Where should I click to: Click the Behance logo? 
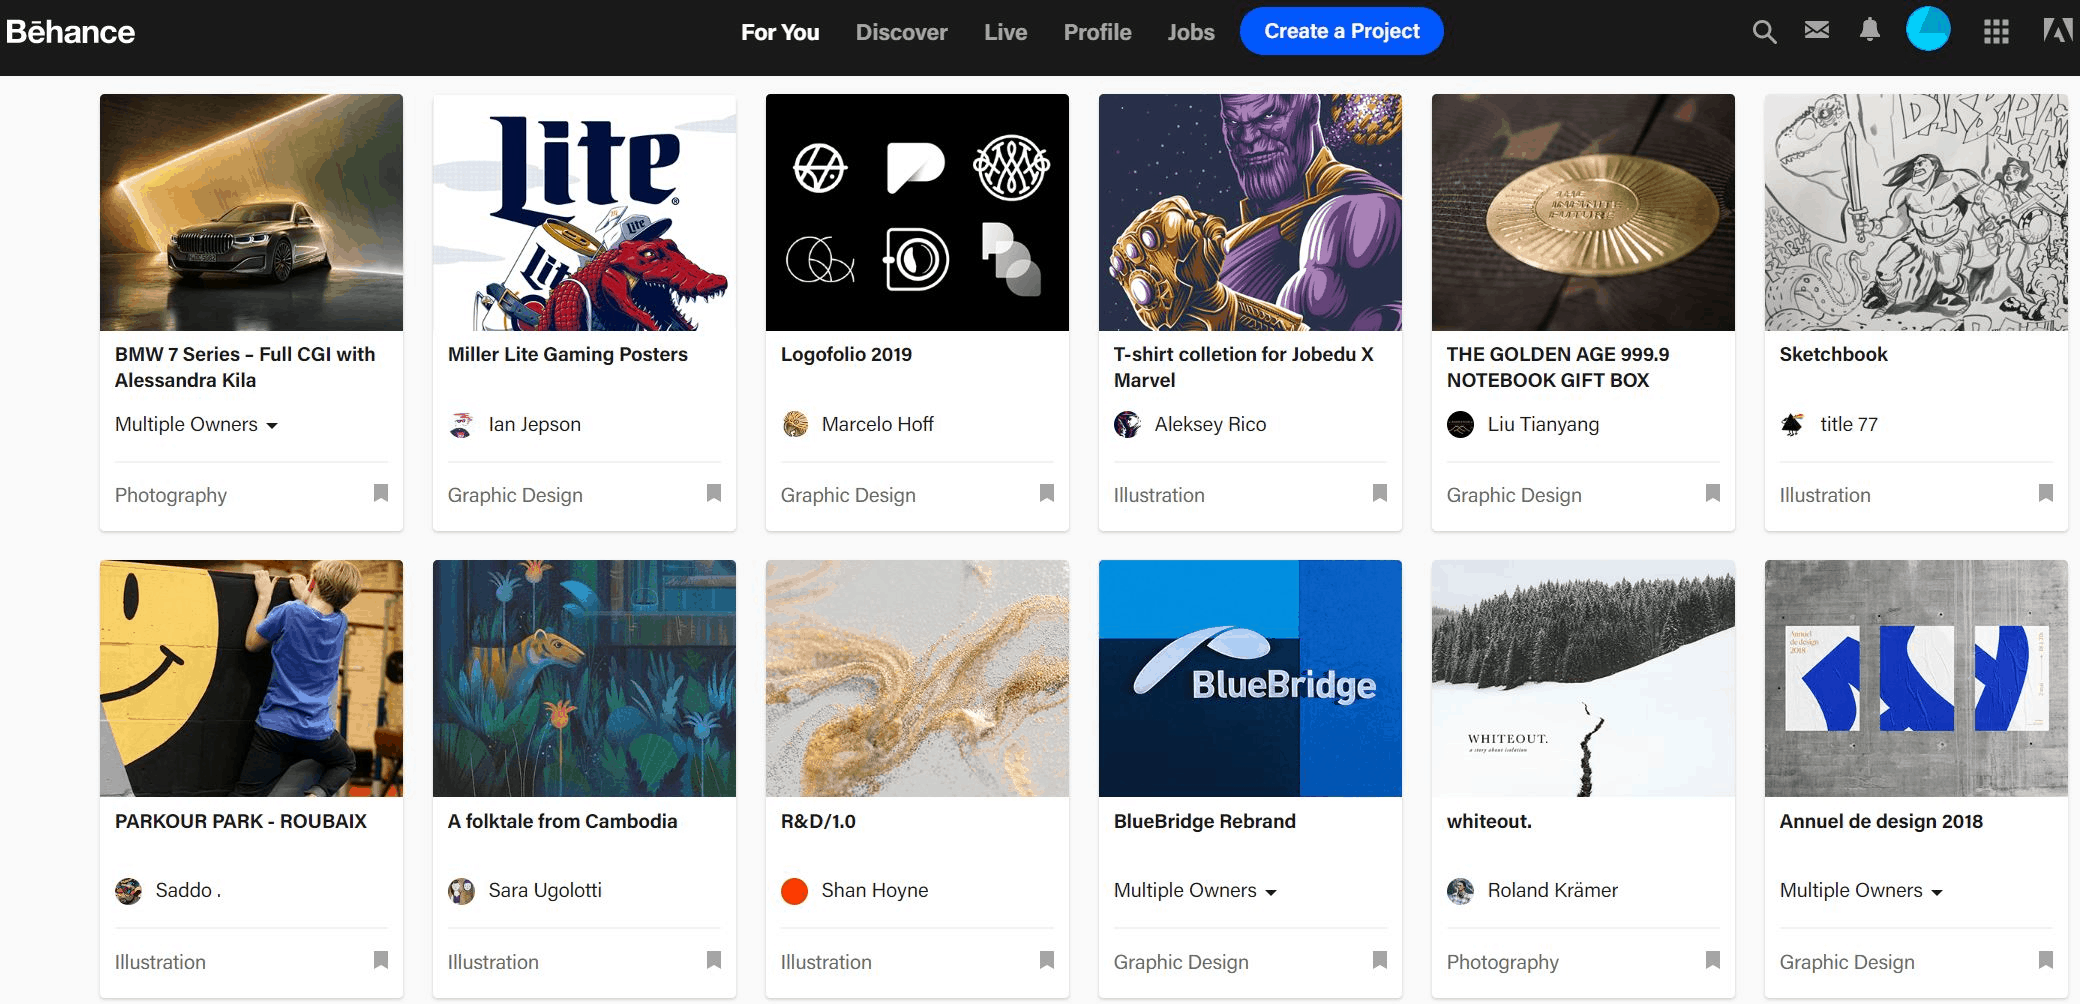click(x=70, y=32)
